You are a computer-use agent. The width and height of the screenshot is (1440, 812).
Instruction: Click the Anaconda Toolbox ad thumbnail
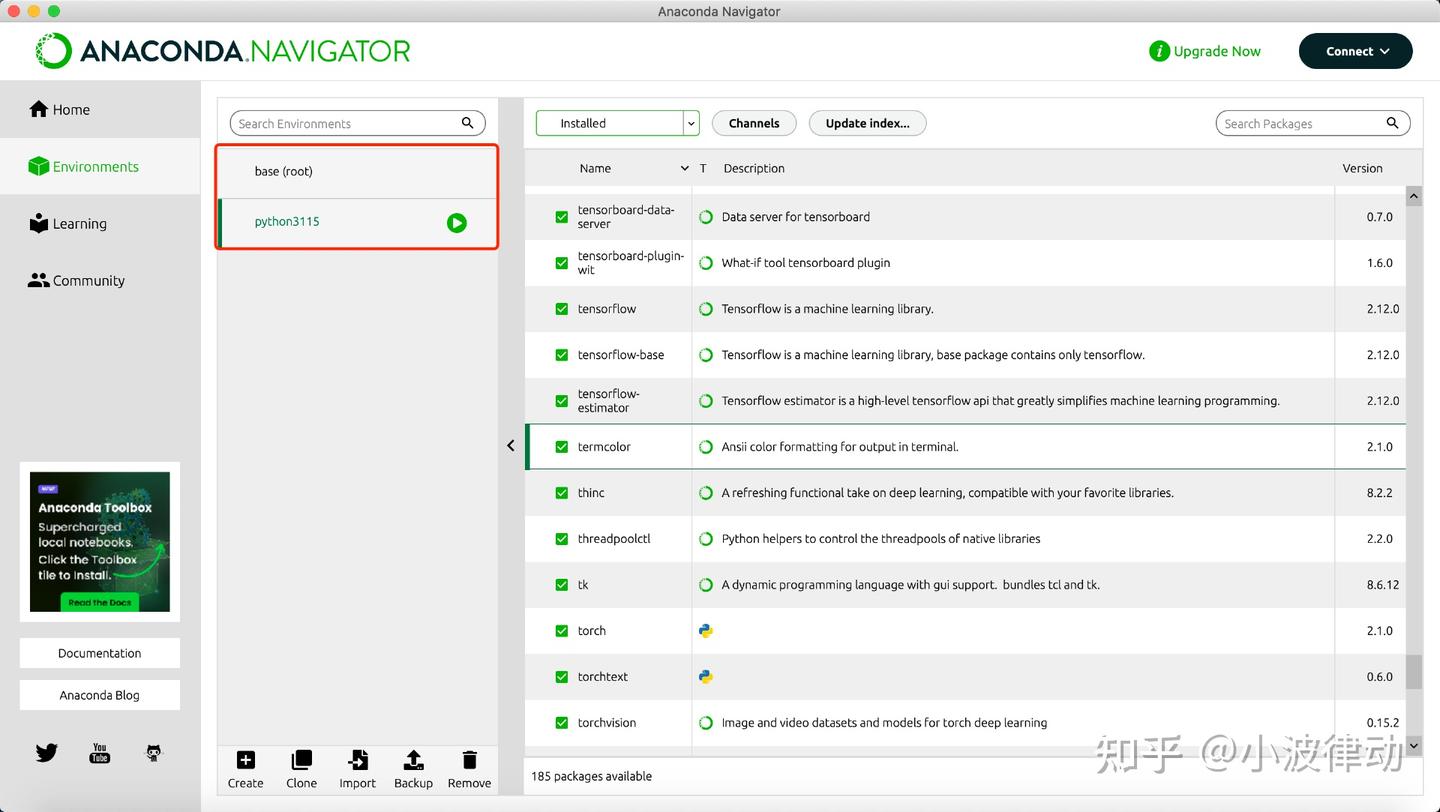(x=100, y=541)
